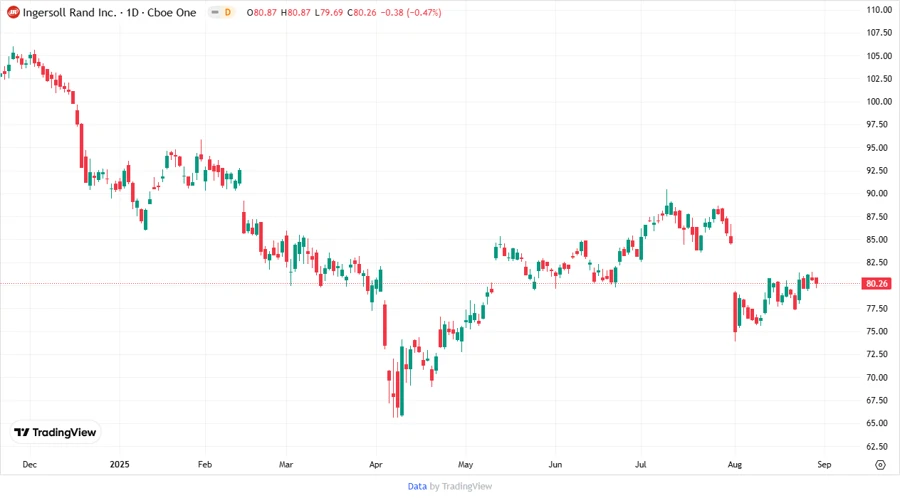
Task: Open the chart settings gear icon
Action: (880, 465)
